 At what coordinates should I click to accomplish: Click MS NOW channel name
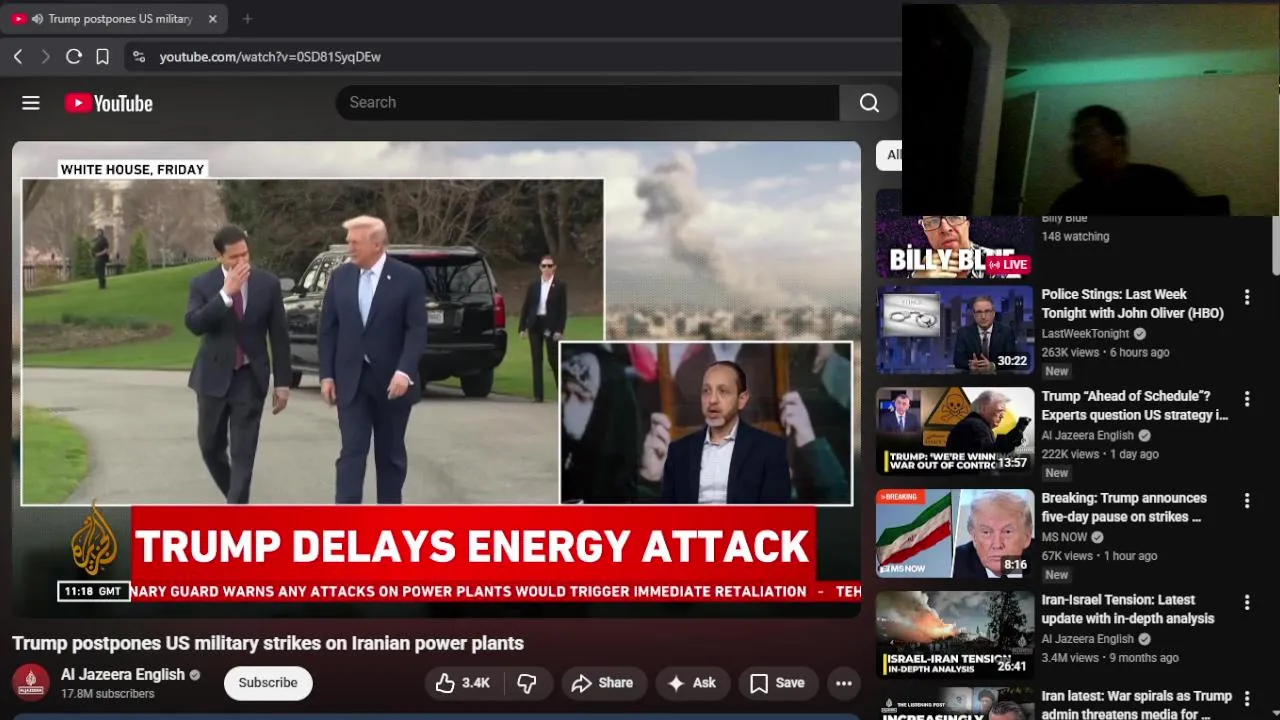click(1064, 537)
